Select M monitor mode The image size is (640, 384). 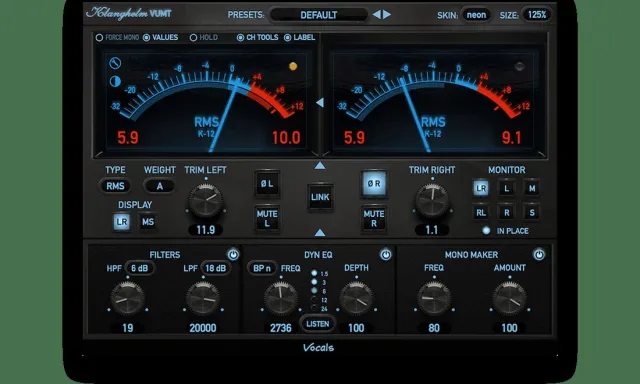click(532, 189)
